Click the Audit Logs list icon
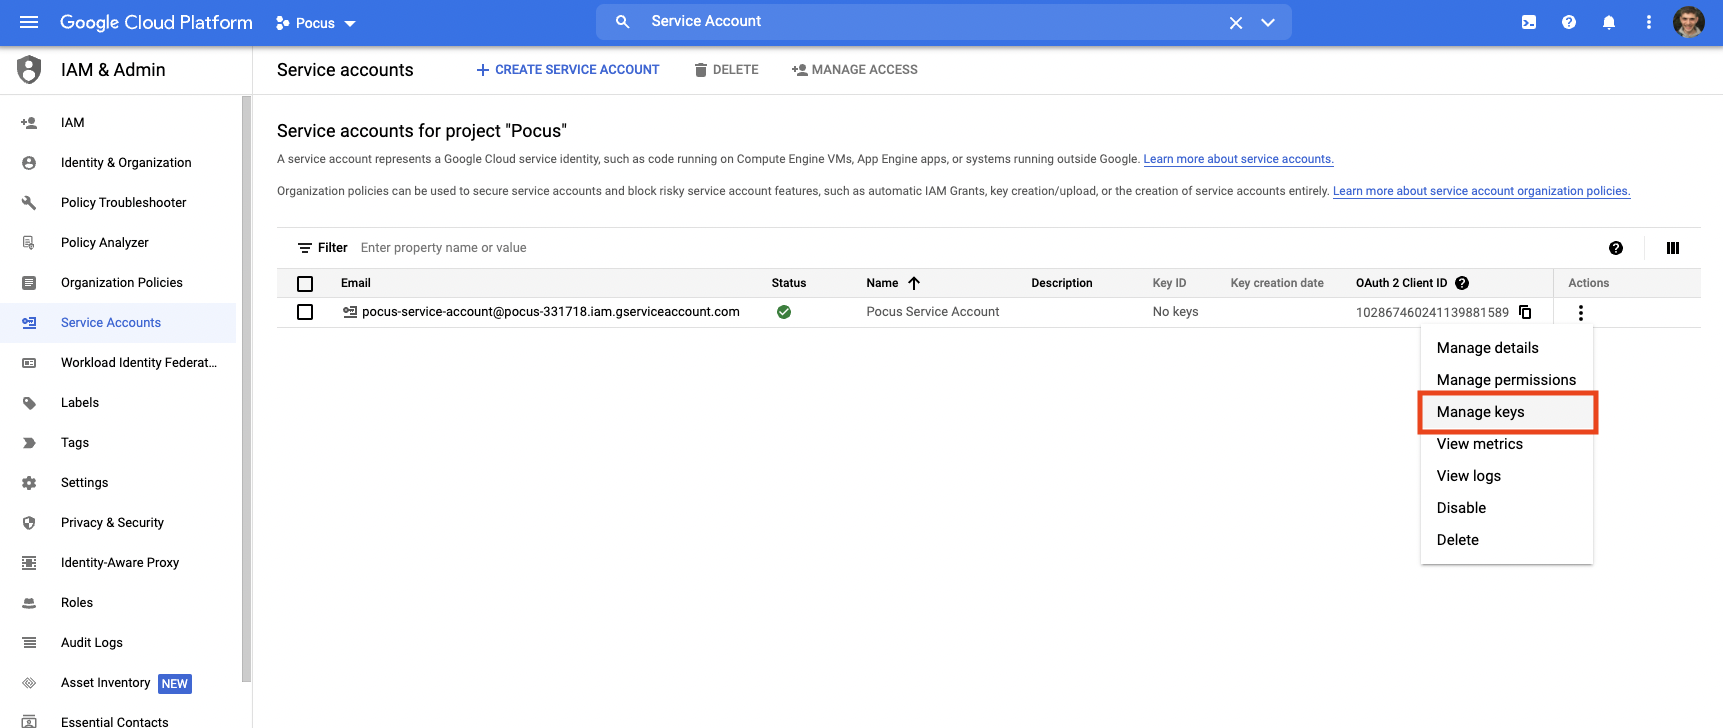Viewport: 1723px width, 728px height. pos(29,642)
